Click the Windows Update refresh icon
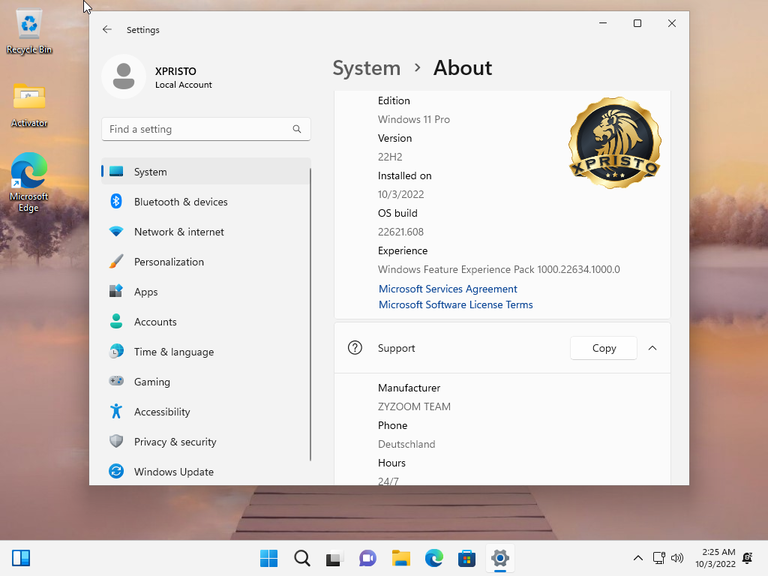The height and width of the screenshot is (576, 768). click(116, 471)
